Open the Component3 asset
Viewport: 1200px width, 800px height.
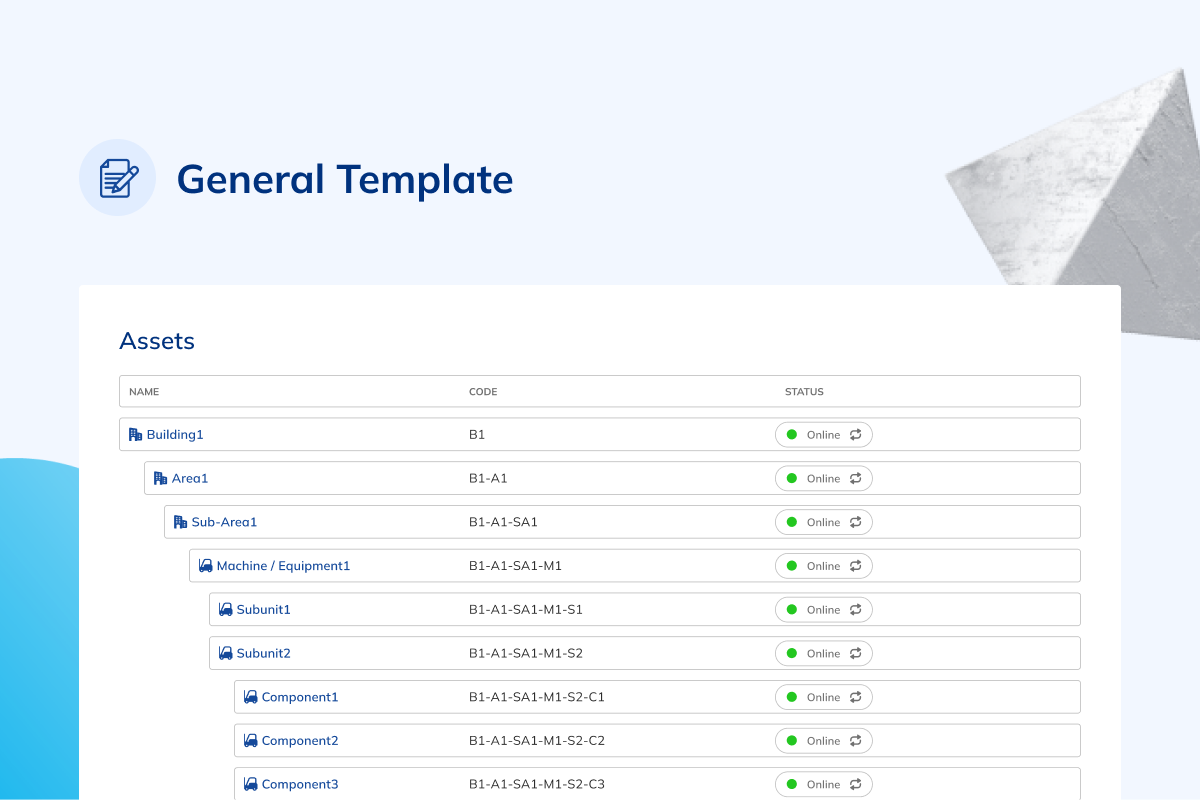(x=300, y=784)
